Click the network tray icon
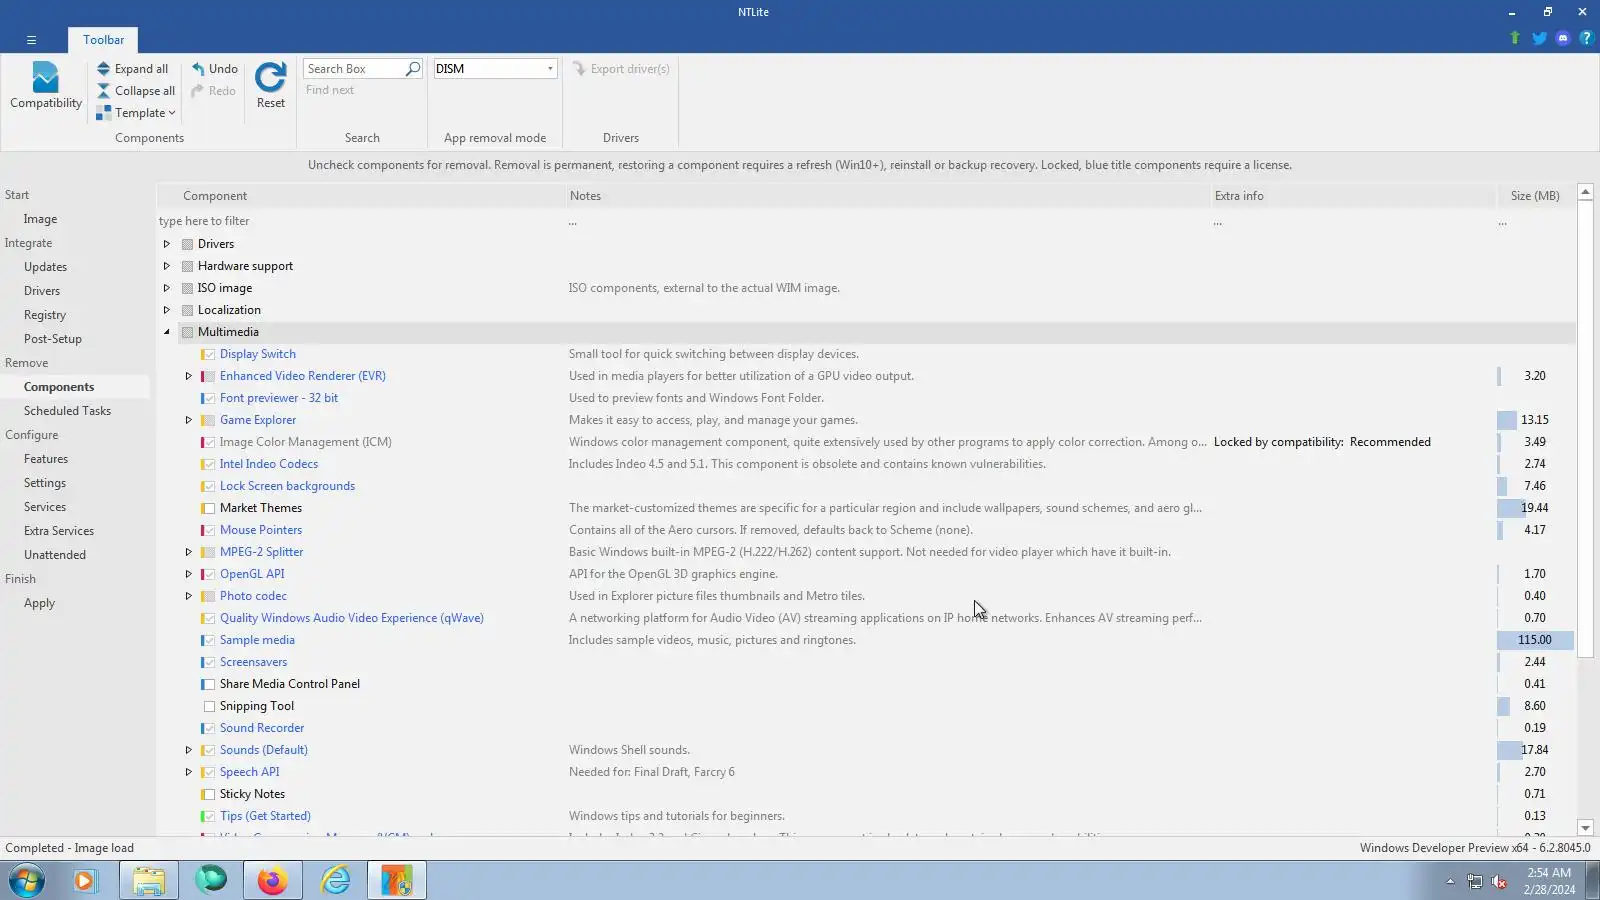1600x900 pixels. [1475, 881]
